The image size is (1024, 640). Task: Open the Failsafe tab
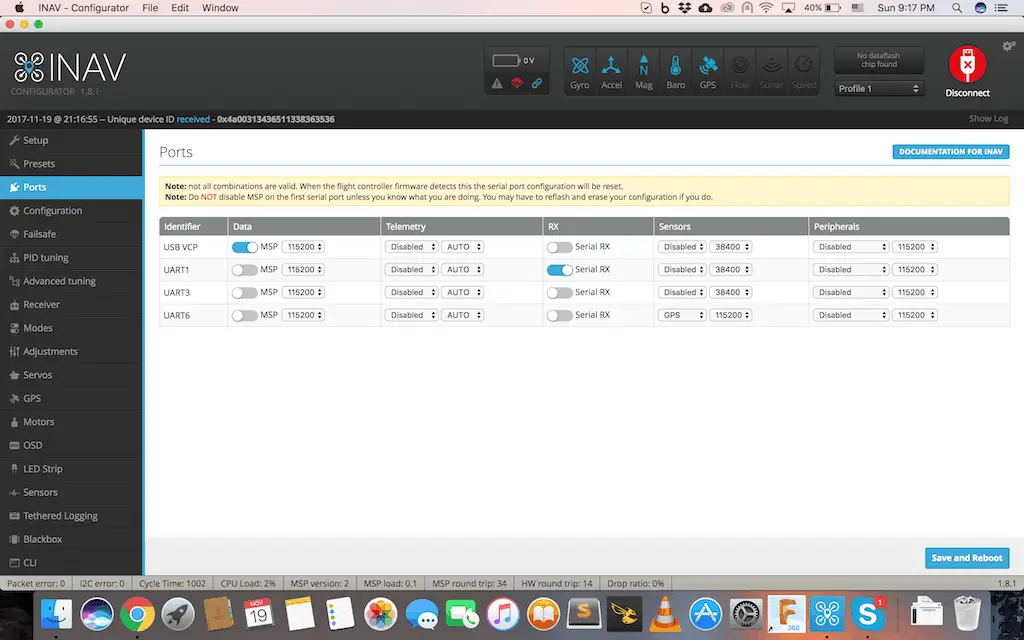[x=71, y=234]
